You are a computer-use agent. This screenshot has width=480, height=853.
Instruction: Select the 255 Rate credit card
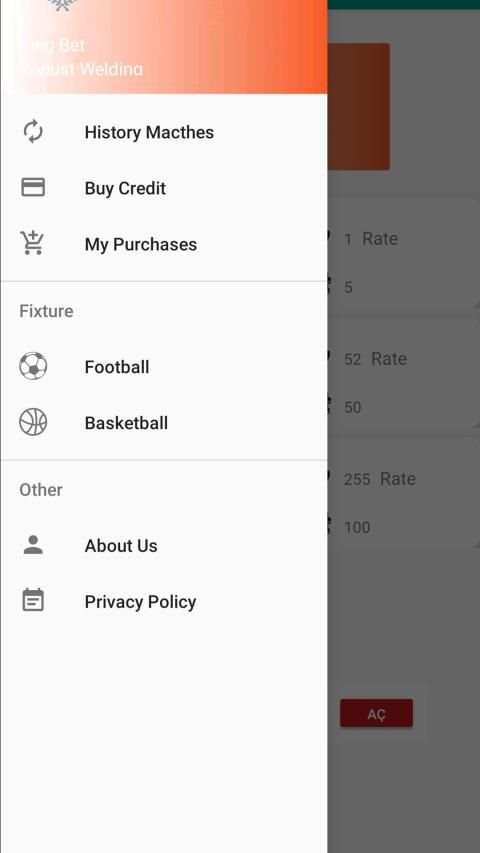coord(403,498)
